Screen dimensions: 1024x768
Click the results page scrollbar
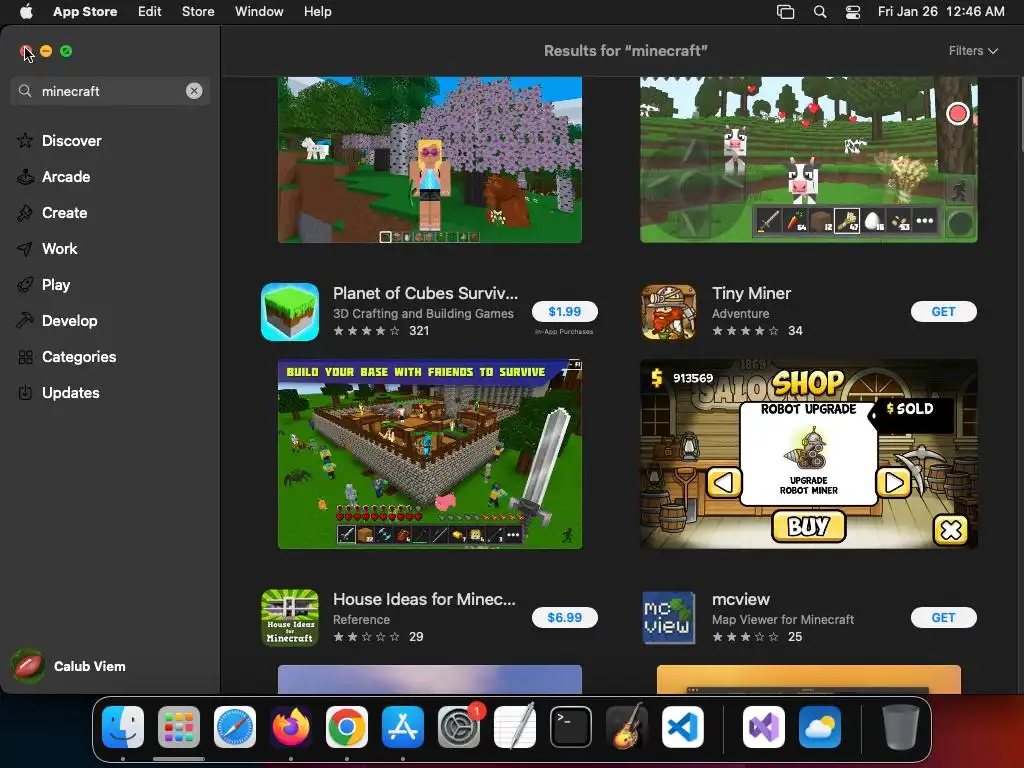(1021, 116)
